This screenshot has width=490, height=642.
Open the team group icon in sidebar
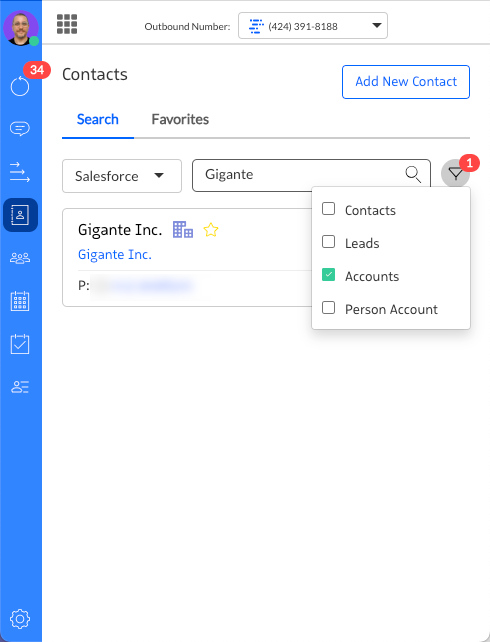pyautogui.click(x=20, y=258)
